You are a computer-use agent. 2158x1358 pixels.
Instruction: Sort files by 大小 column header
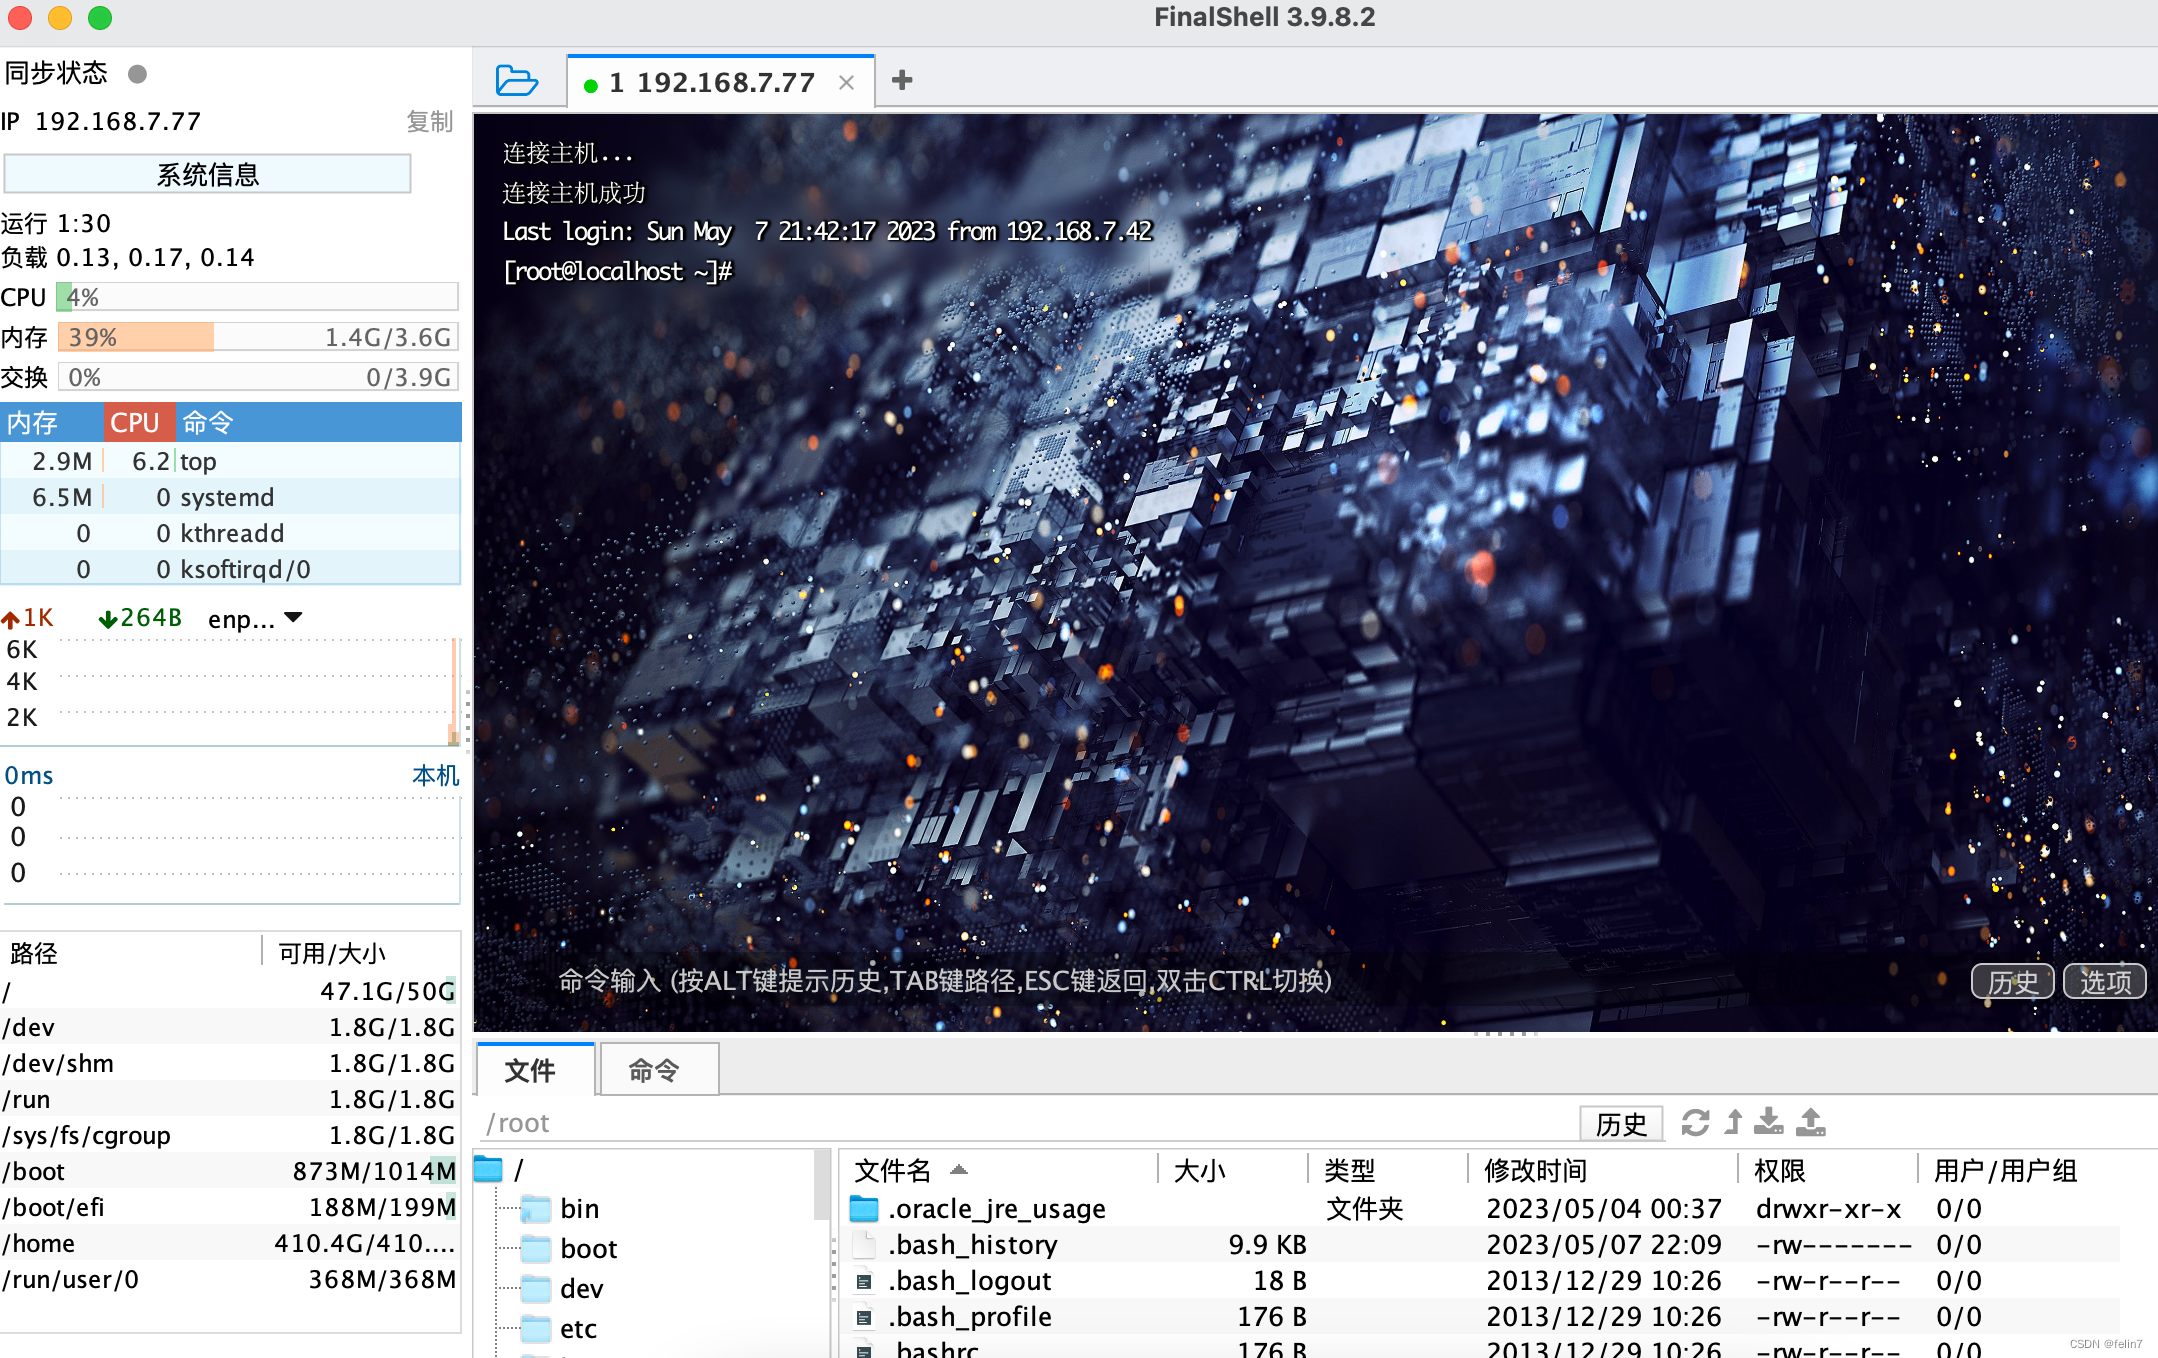(1233, 1170)
